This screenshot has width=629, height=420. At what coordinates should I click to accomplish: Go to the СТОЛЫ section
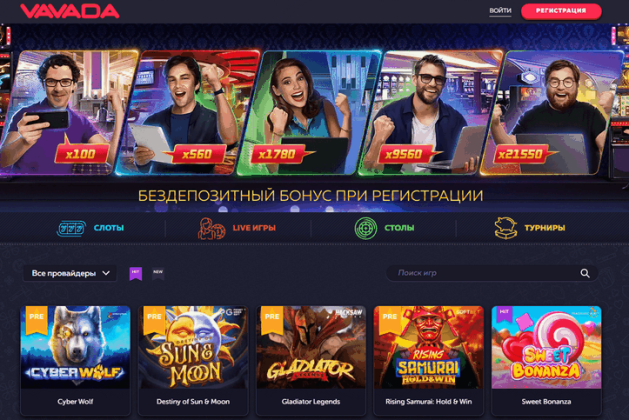click(x=399, y=228)
